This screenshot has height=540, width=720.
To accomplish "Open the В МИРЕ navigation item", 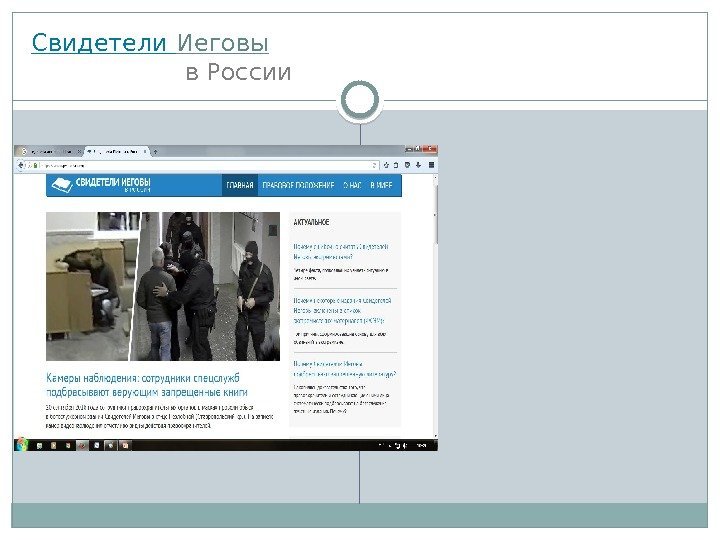I will pyautogui.click(x=381, y=185).
